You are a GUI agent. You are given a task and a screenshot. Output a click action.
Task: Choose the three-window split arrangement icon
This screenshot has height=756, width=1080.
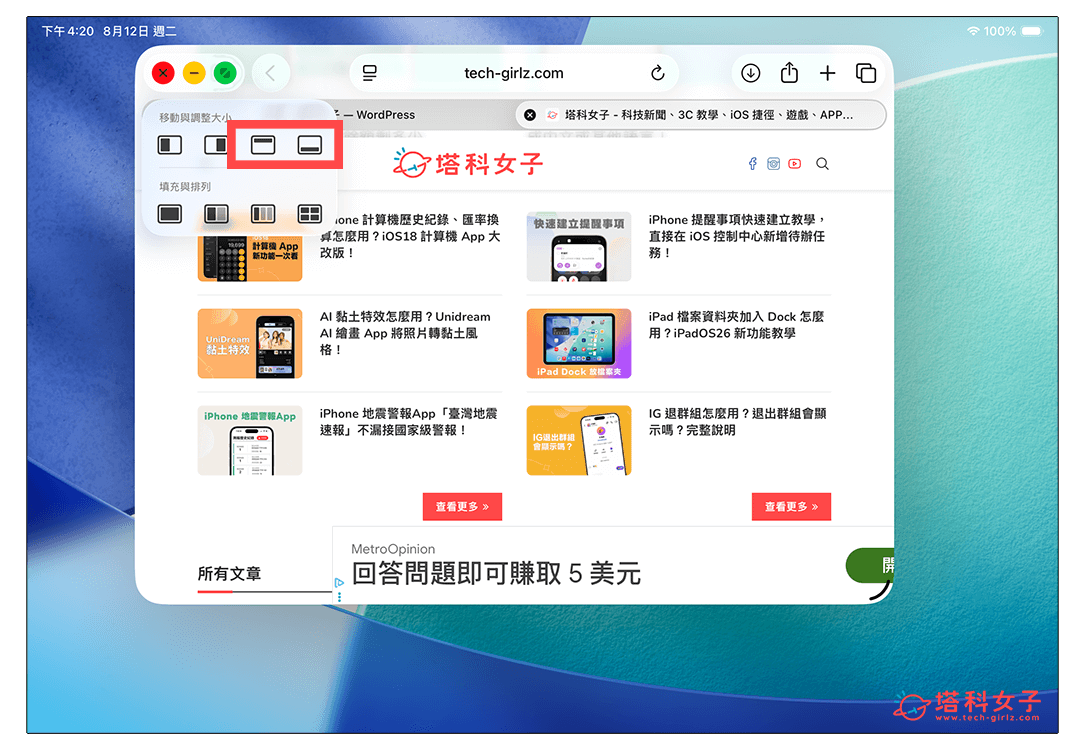pos(264,213)
